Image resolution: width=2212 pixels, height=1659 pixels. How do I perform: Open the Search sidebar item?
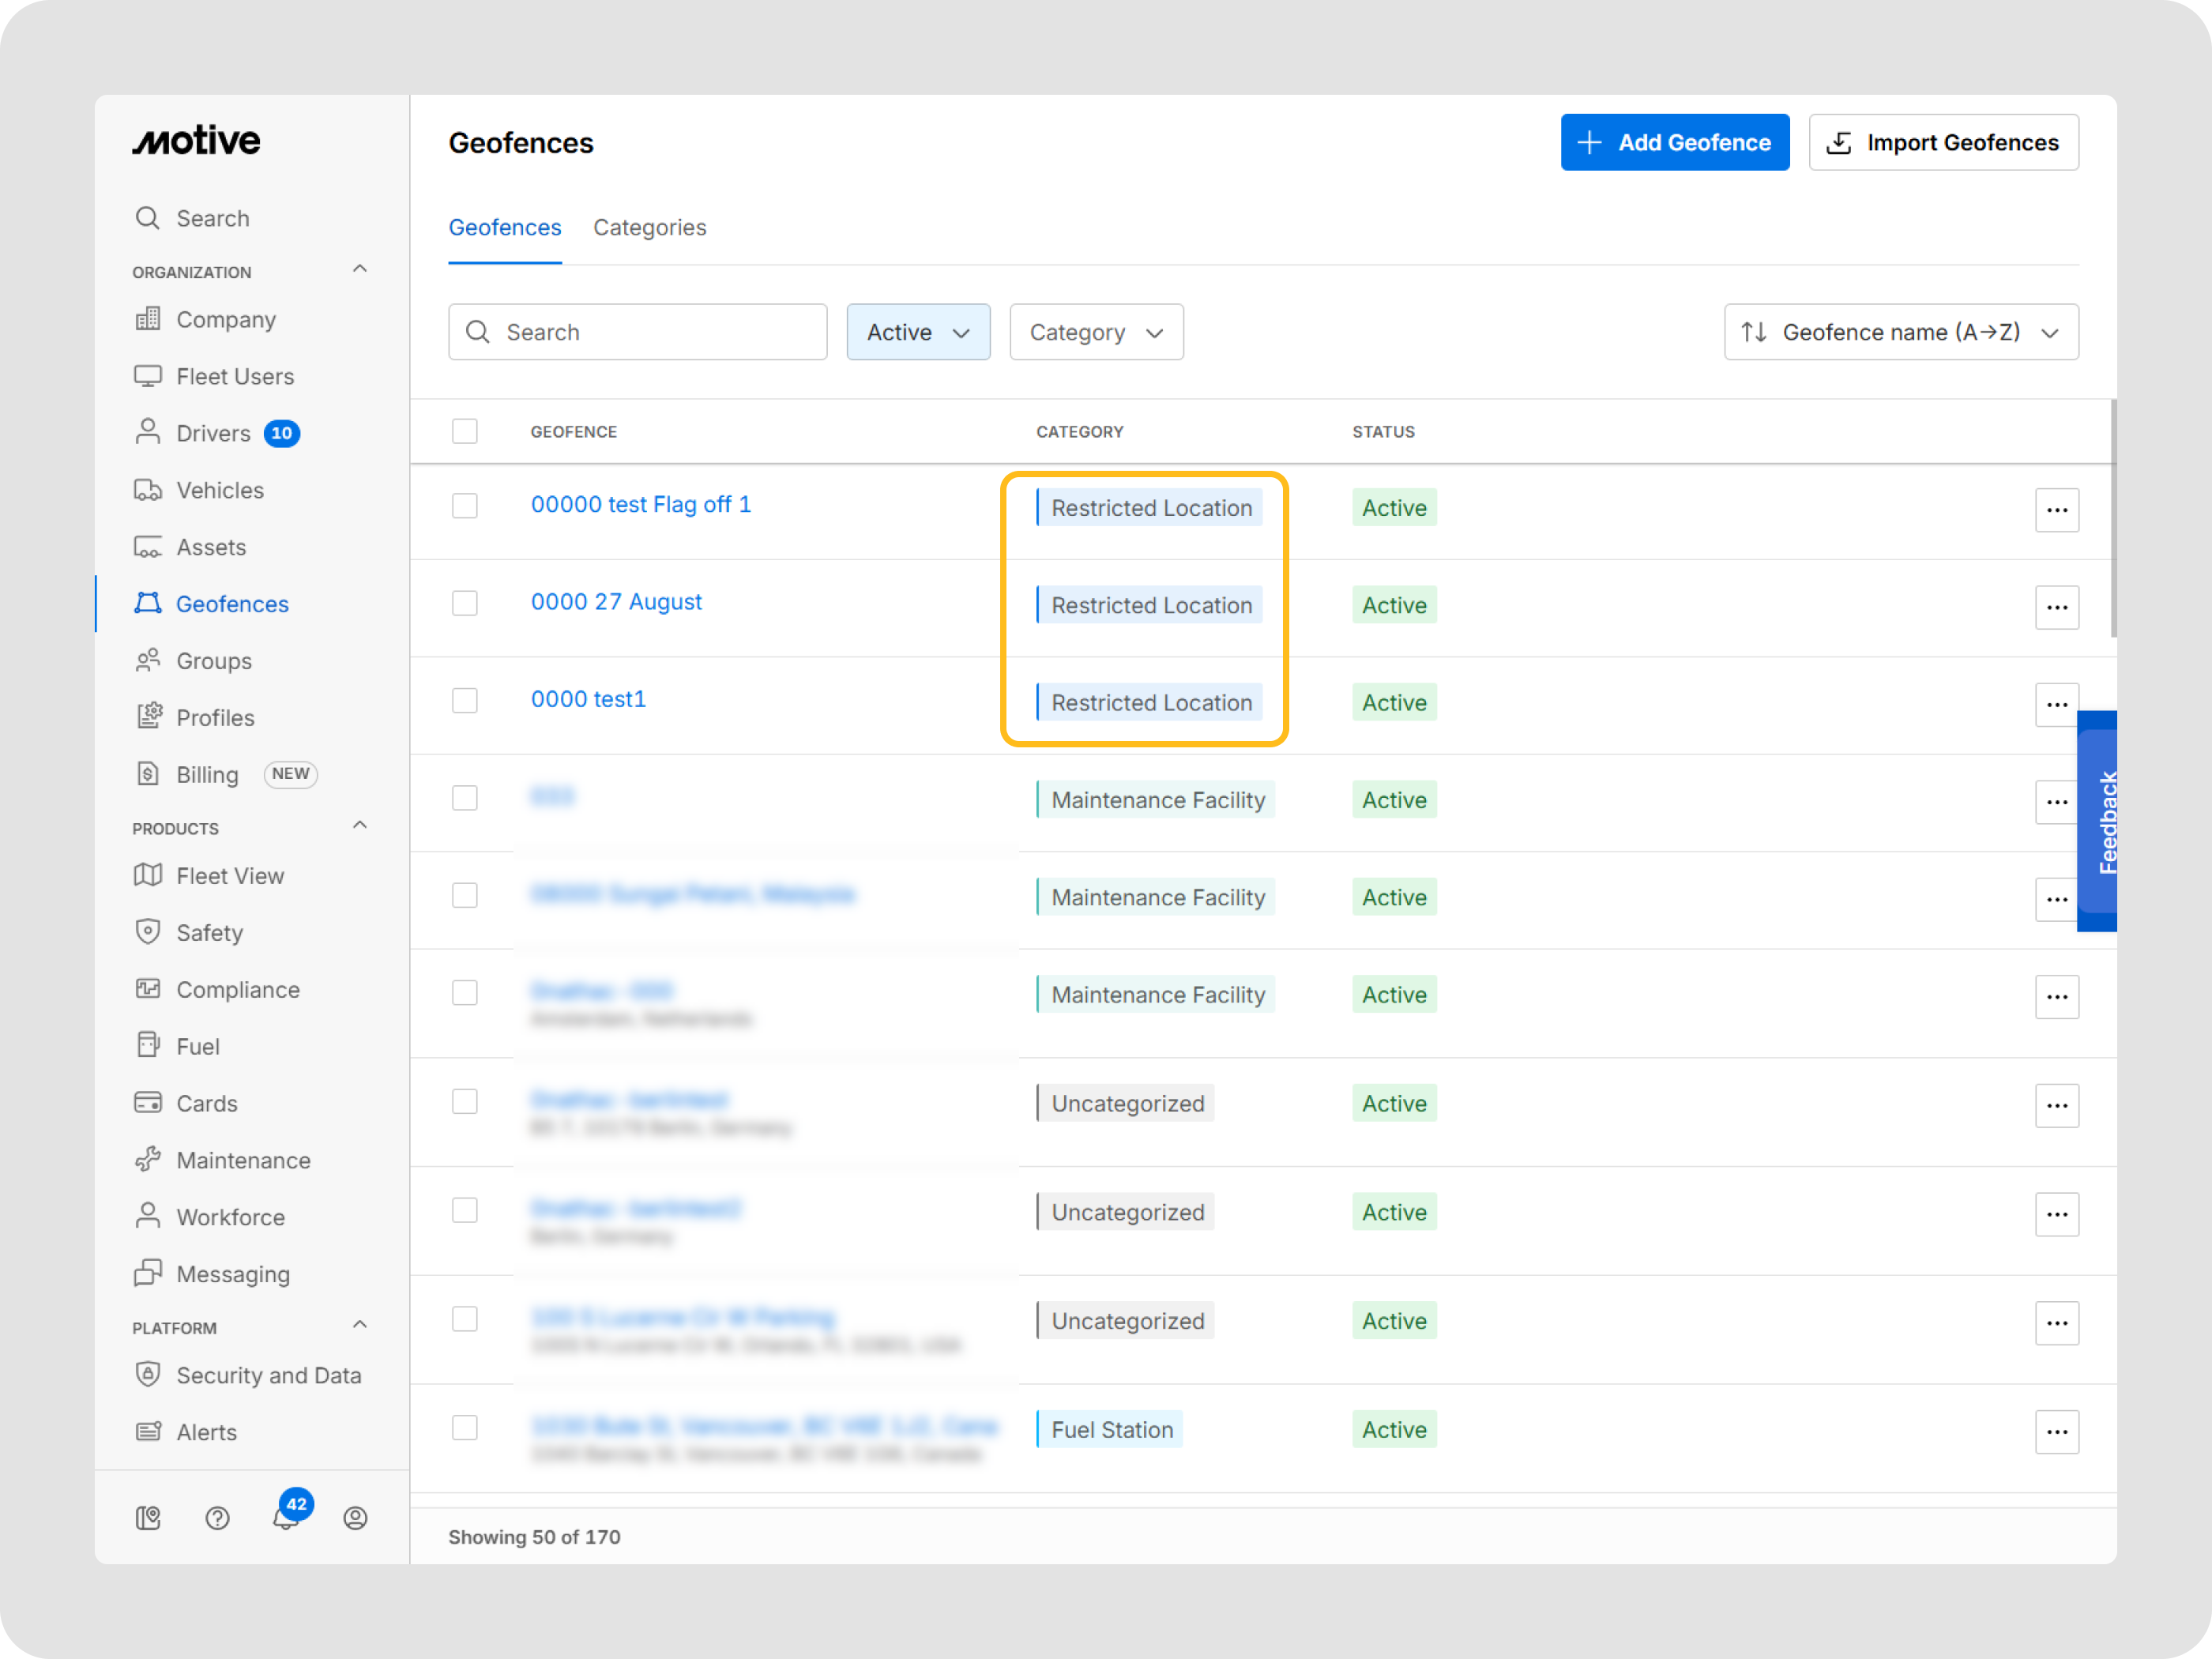point(213,218)
